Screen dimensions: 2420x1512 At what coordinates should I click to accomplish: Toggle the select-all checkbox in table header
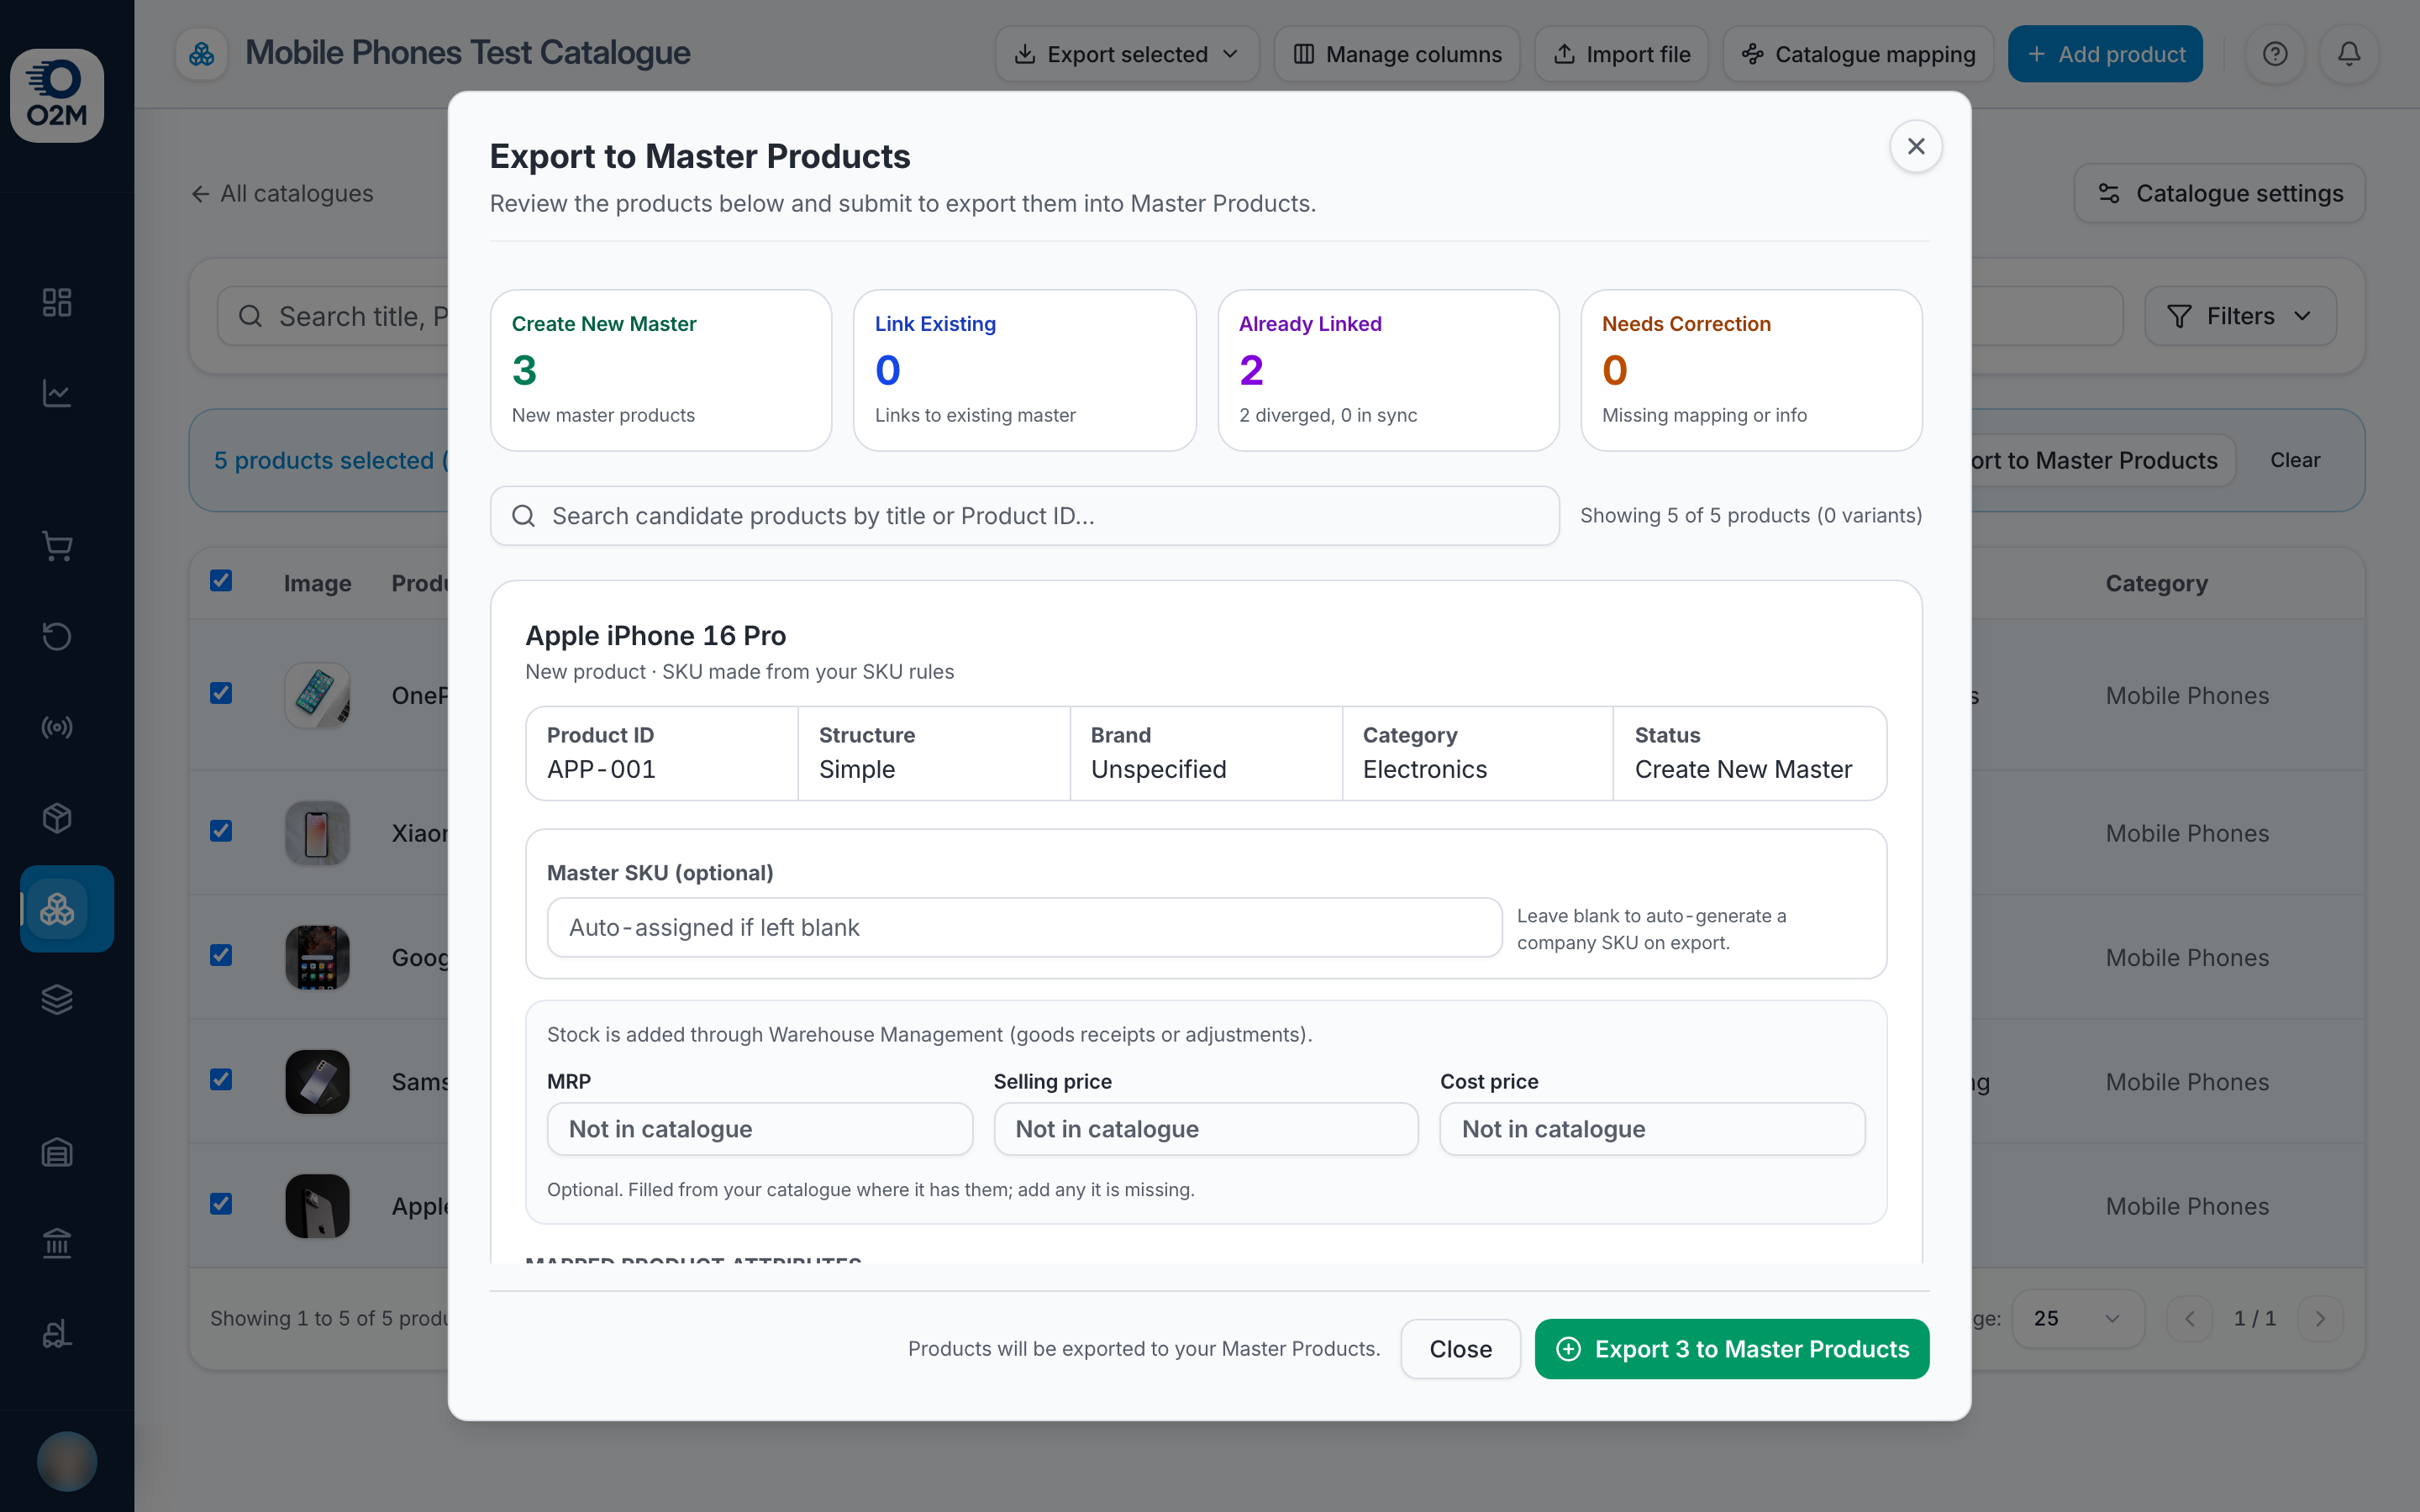coord(221,581)
